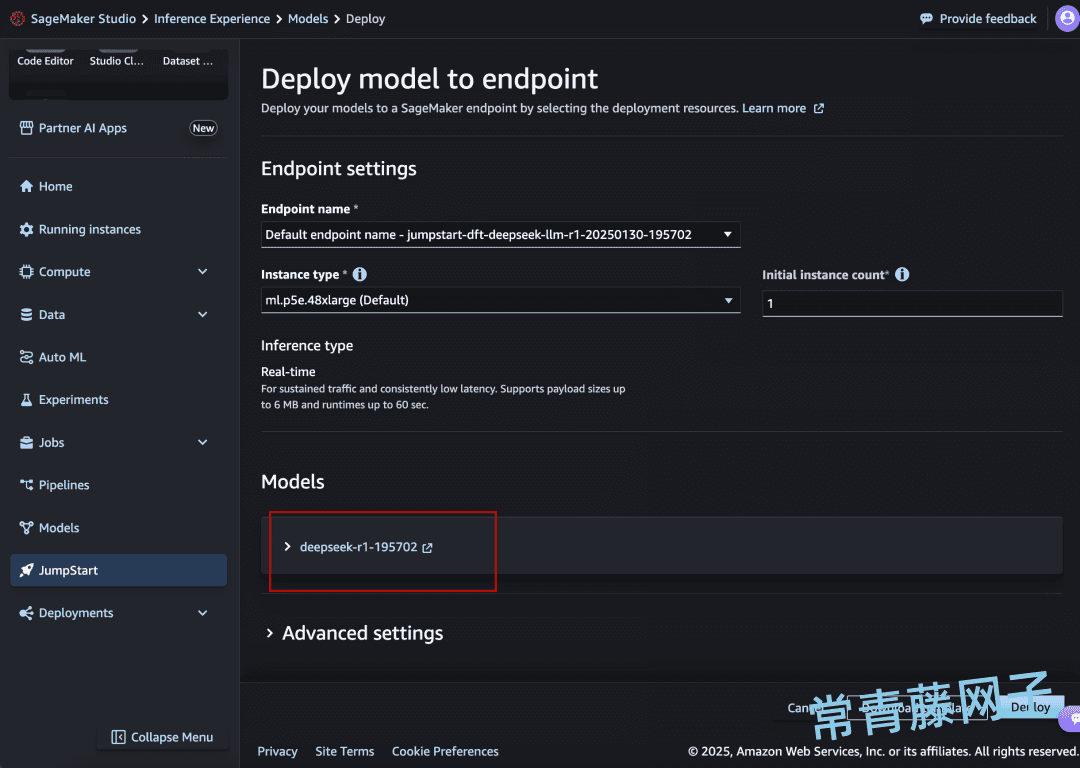The image size is (1080, 768).
Task: Click the Deploy button
Action: pyautogui.click(x=1030, y=707)
